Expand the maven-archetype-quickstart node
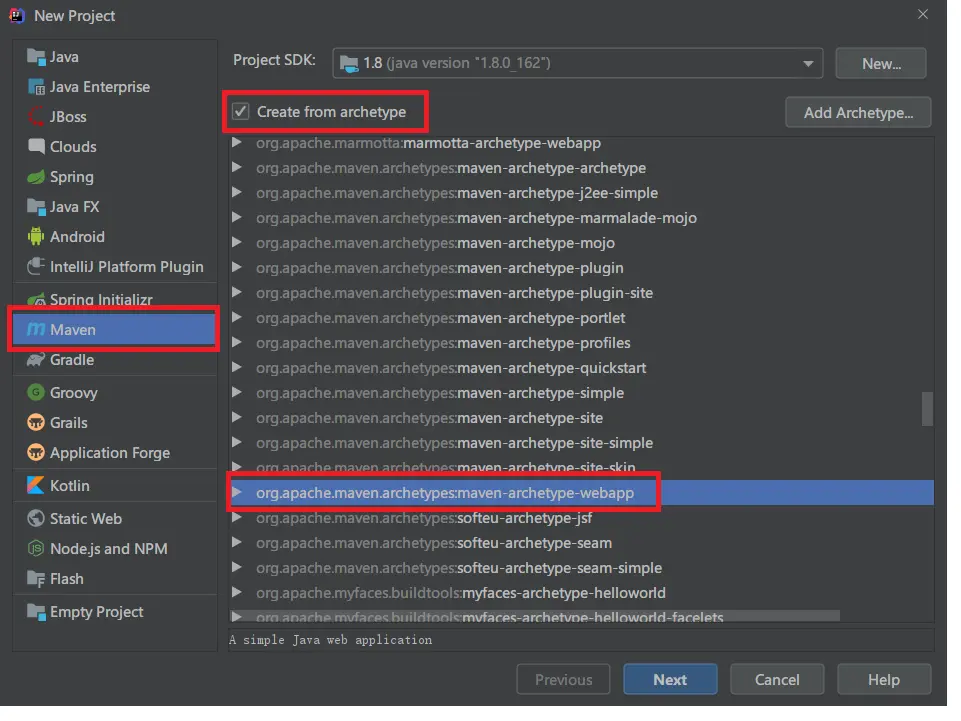Viewport: 961px width, 721px height. [237, 368]
